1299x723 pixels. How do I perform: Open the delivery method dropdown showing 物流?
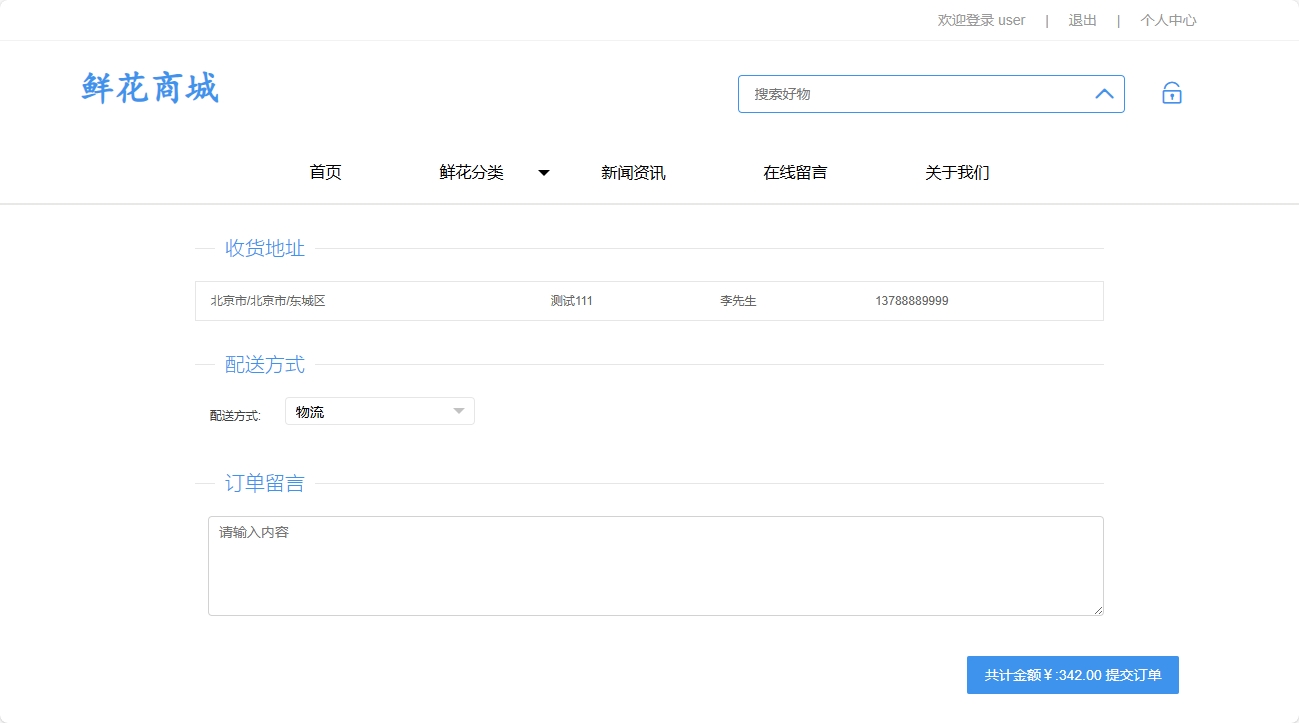pyautogui.click(x=380, y=411)
